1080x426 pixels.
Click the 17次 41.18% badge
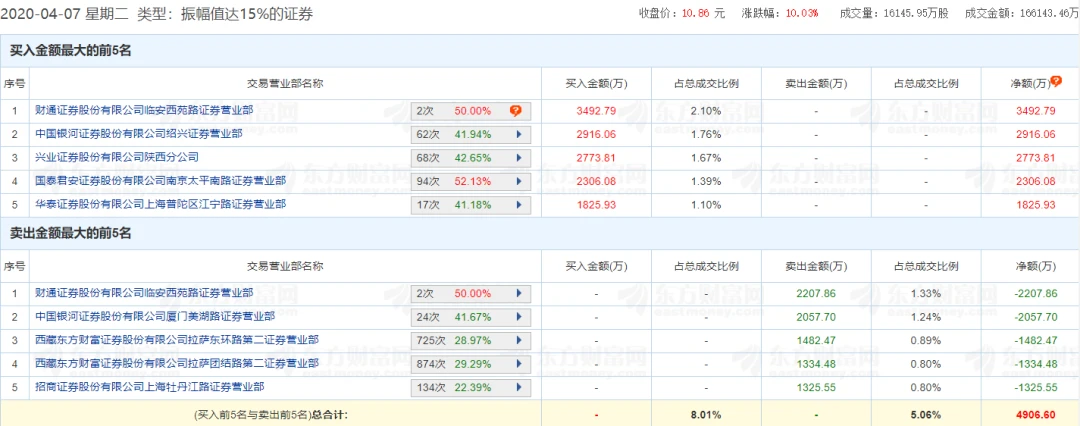pyautogui.click(x=471, y=205)
